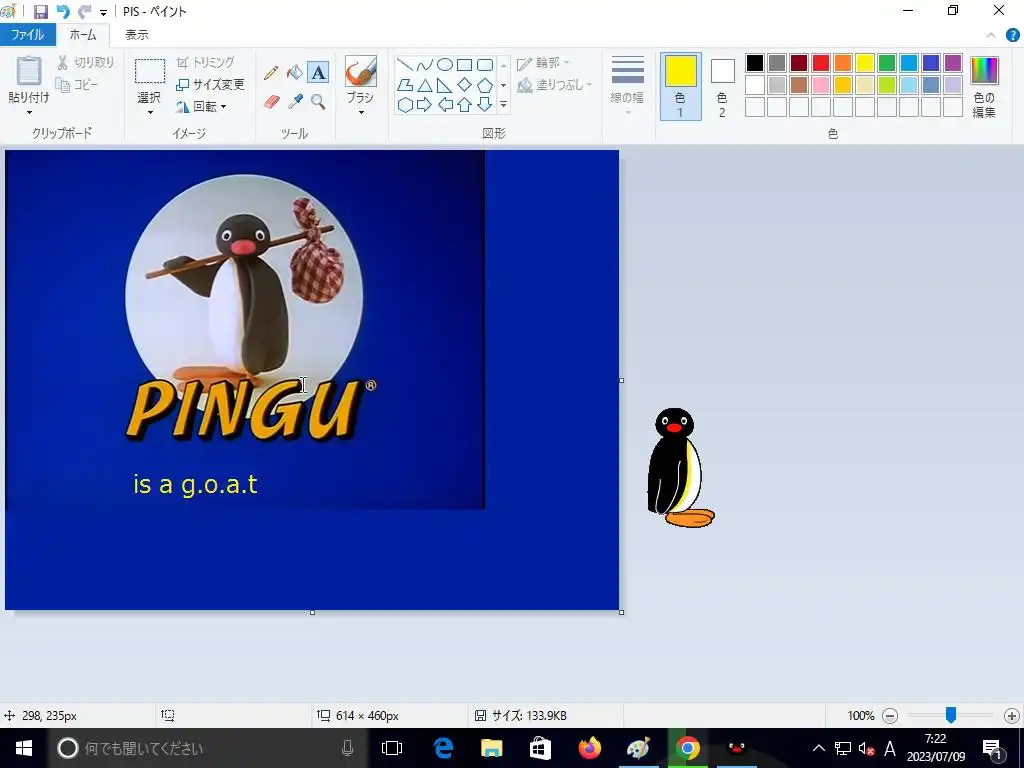The width and height of the screenshot is (1024, 768).
Task: Choose the Hexagon shape
Action: click(x=405, y=104)
